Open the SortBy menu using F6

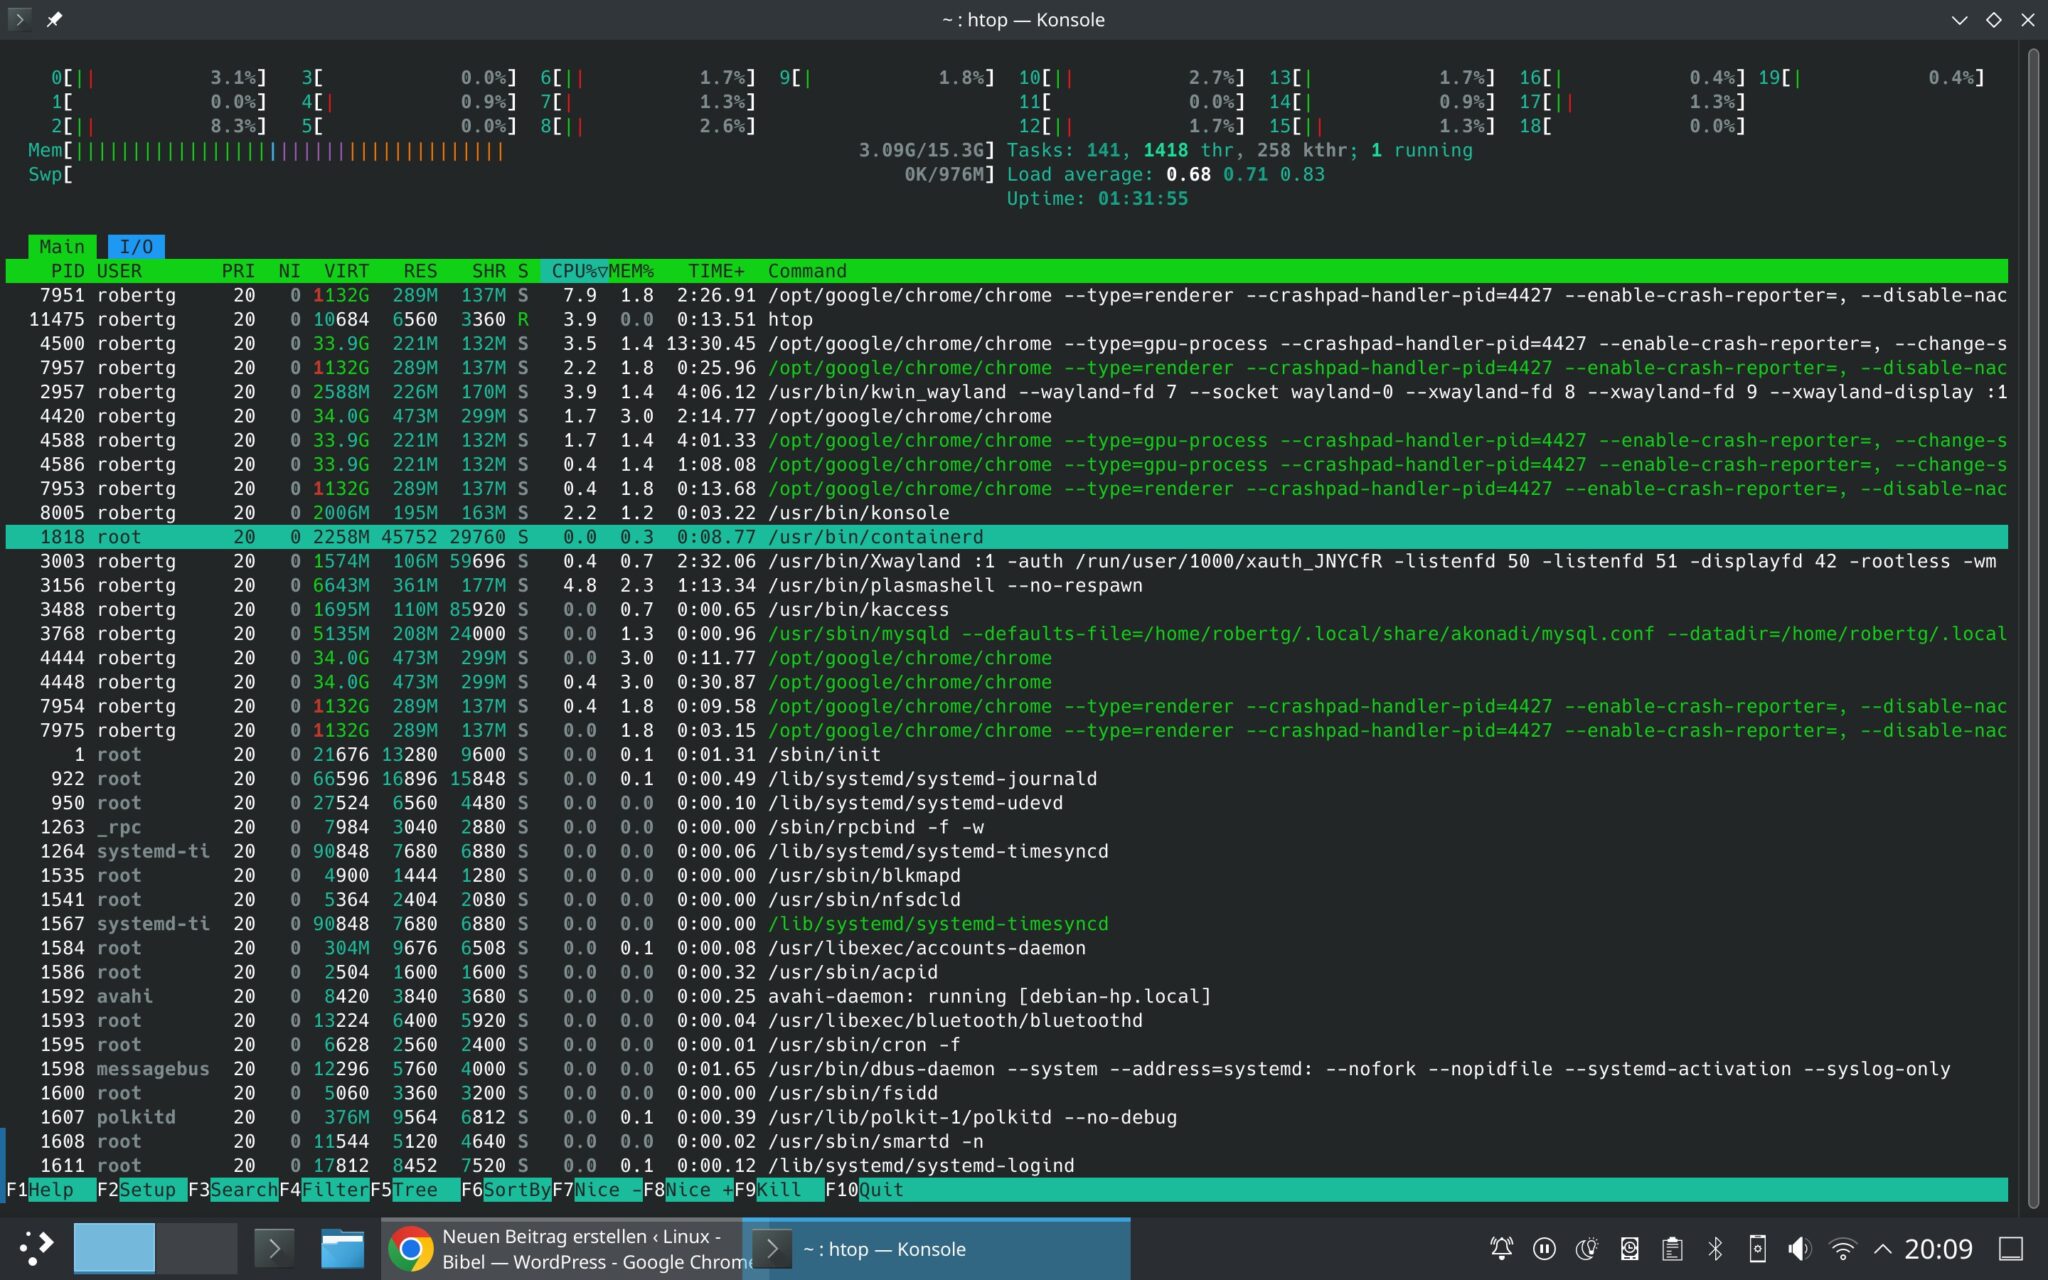pyautogui.click(x=505, y=1189)
